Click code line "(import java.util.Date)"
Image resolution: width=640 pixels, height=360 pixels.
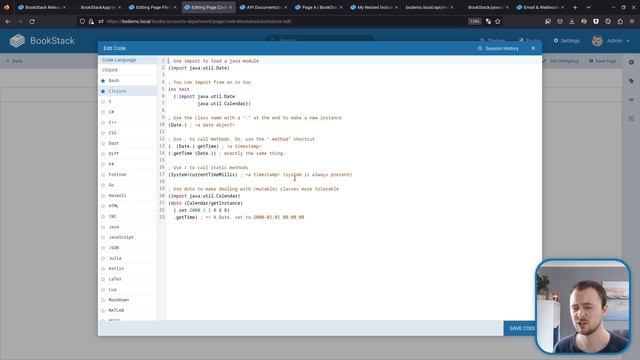pos(199,68)
